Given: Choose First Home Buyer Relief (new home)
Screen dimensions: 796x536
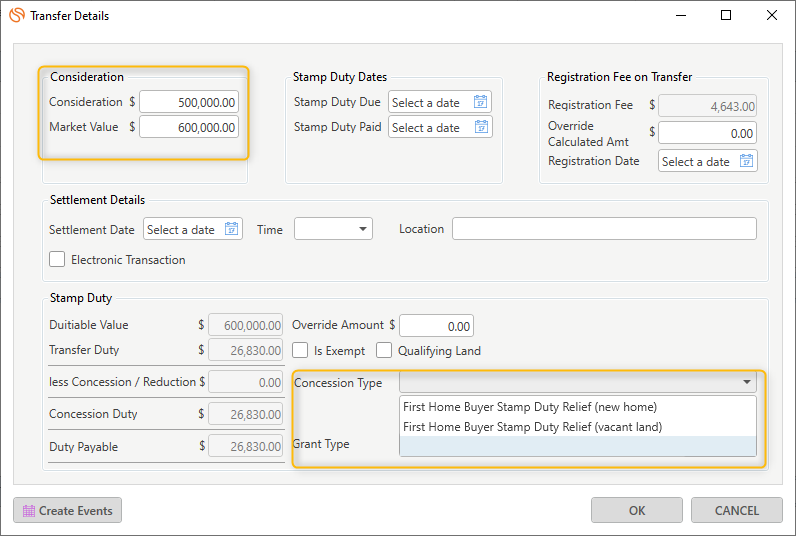Looking at the screenshot, I should coord(577,407).
